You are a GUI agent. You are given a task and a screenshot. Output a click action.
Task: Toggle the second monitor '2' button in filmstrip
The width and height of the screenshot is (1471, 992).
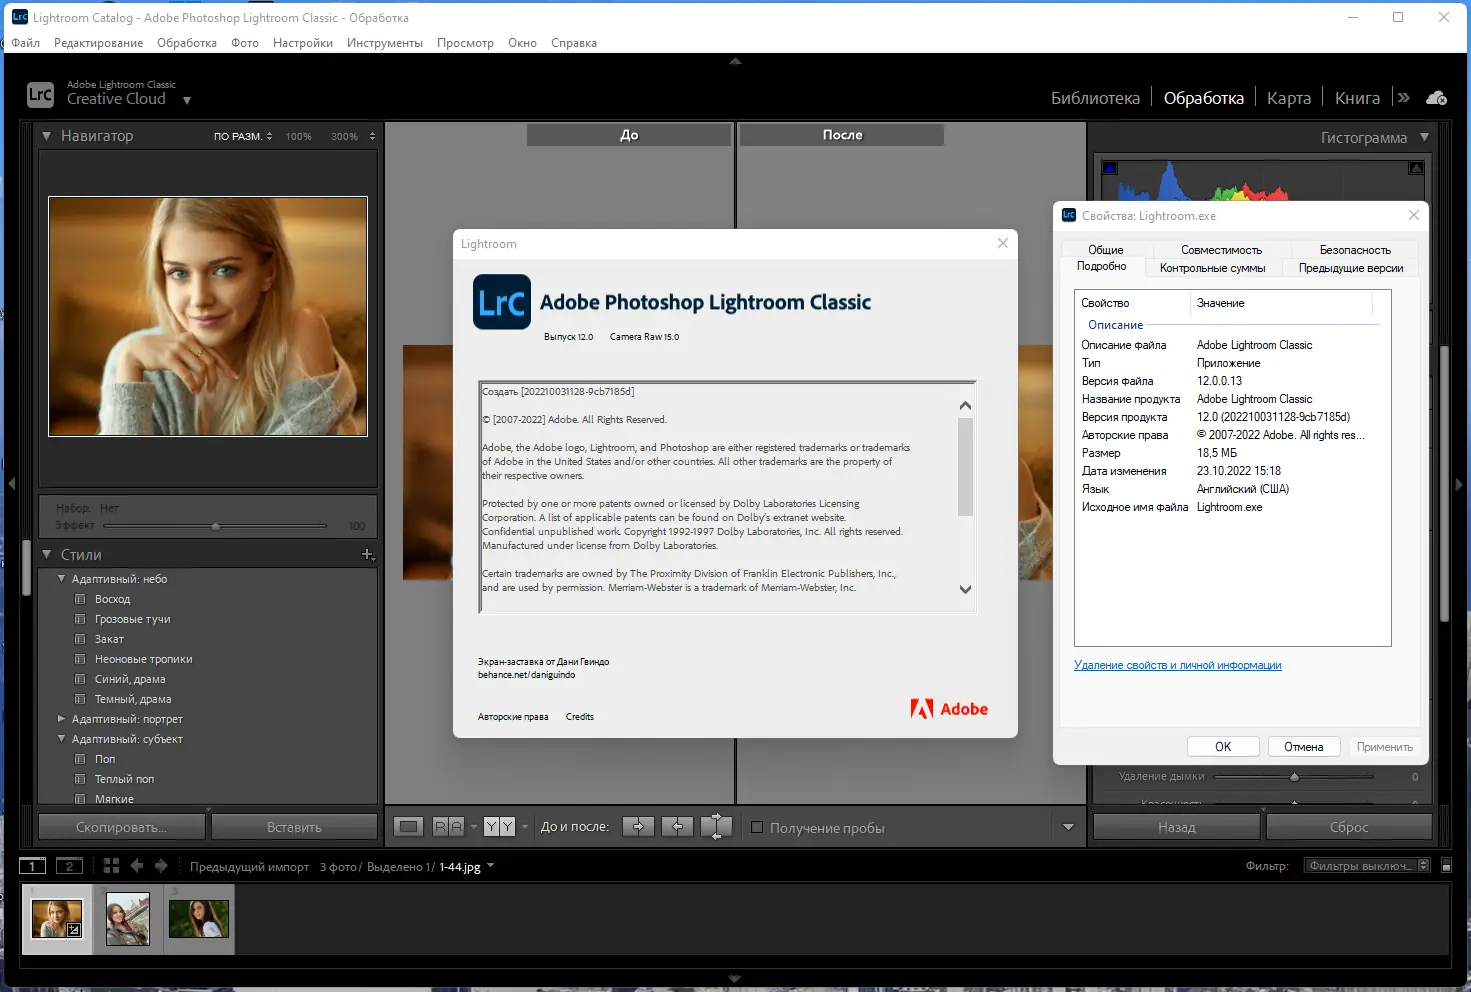click(x=69, y=865)
